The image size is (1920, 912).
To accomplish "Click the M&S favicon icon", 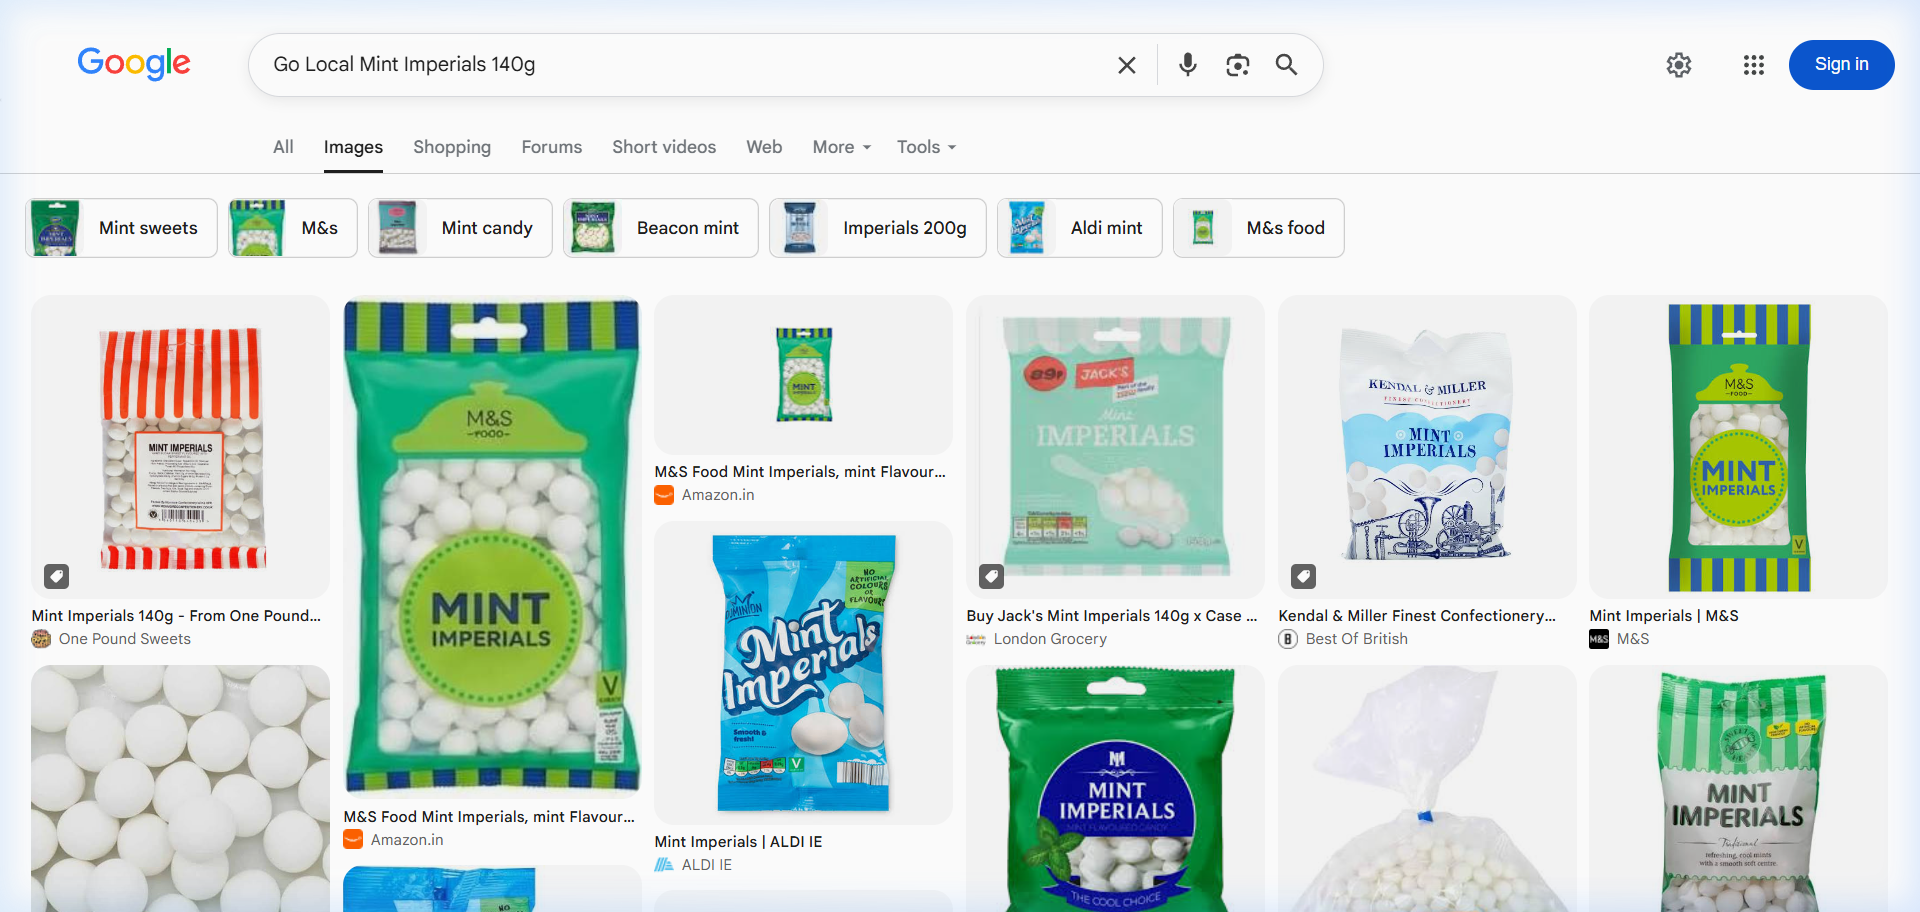I will pos(1599,639).
